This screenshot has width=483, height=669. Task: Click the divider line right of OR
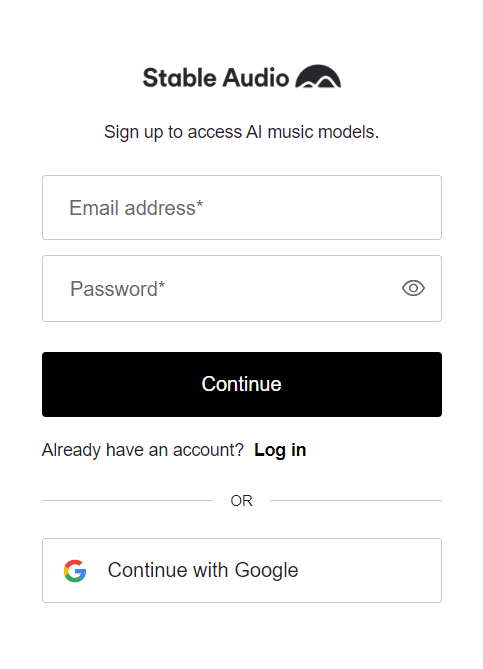click(356, 500)
